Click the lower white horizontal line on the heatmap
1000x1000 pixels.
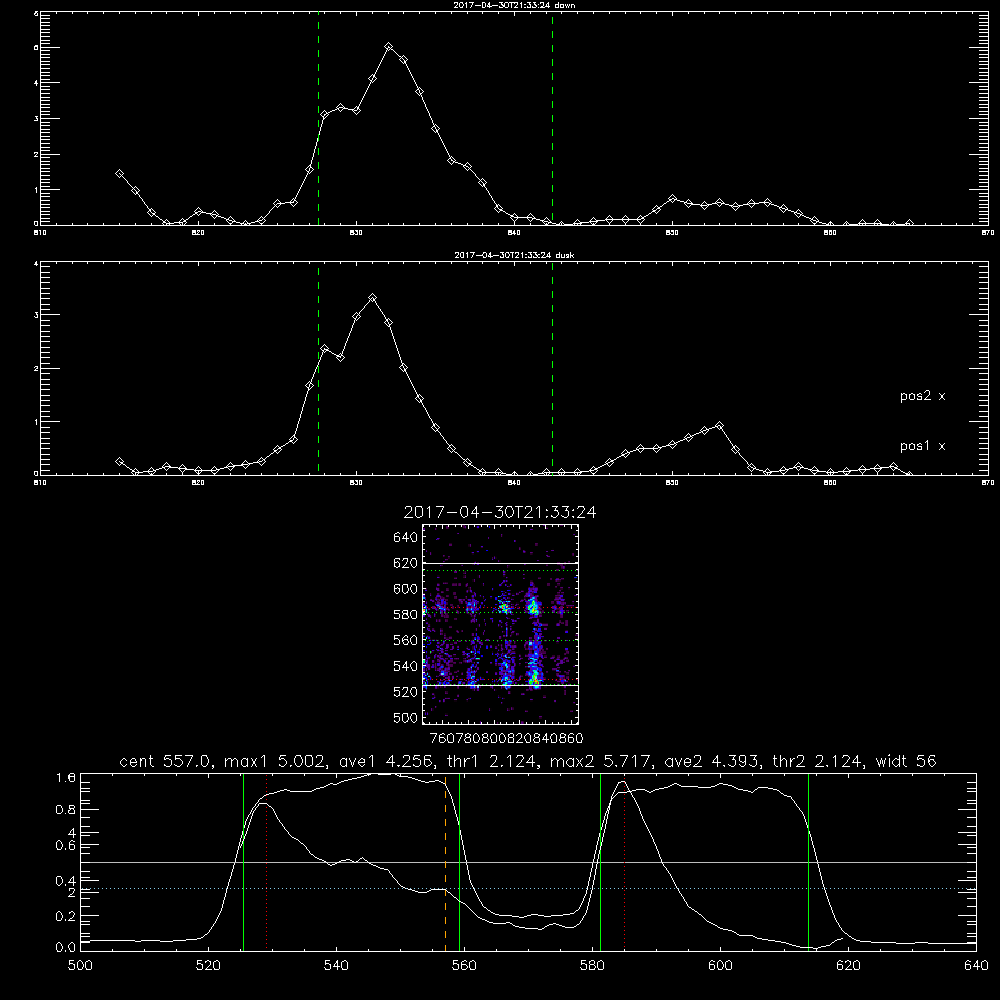click(501, 685)
